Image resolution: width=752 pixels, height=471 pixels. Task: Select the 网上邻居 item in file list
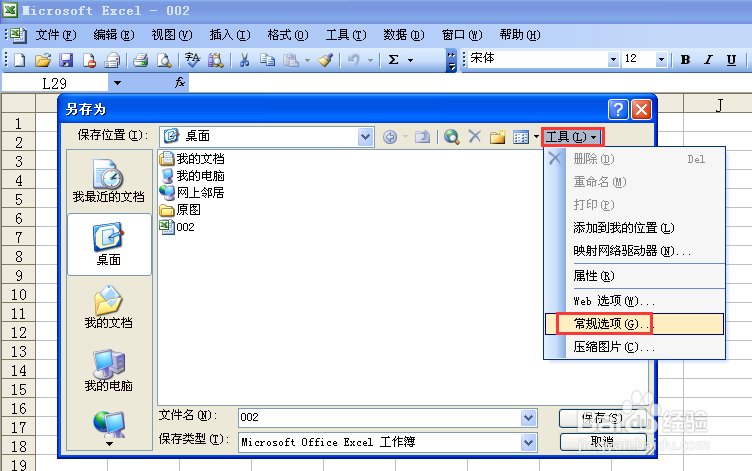click(192, 192)
